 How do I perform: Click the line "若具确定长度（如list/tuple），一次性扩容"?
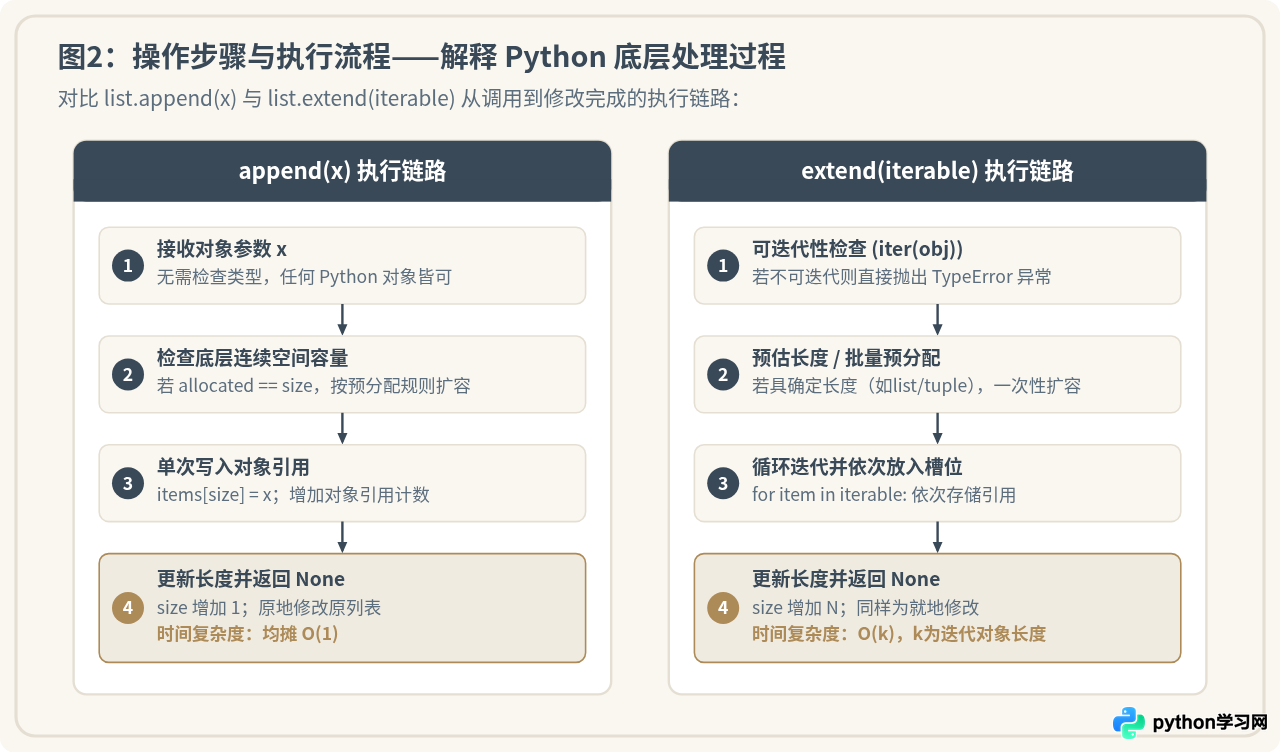[917, 385]
